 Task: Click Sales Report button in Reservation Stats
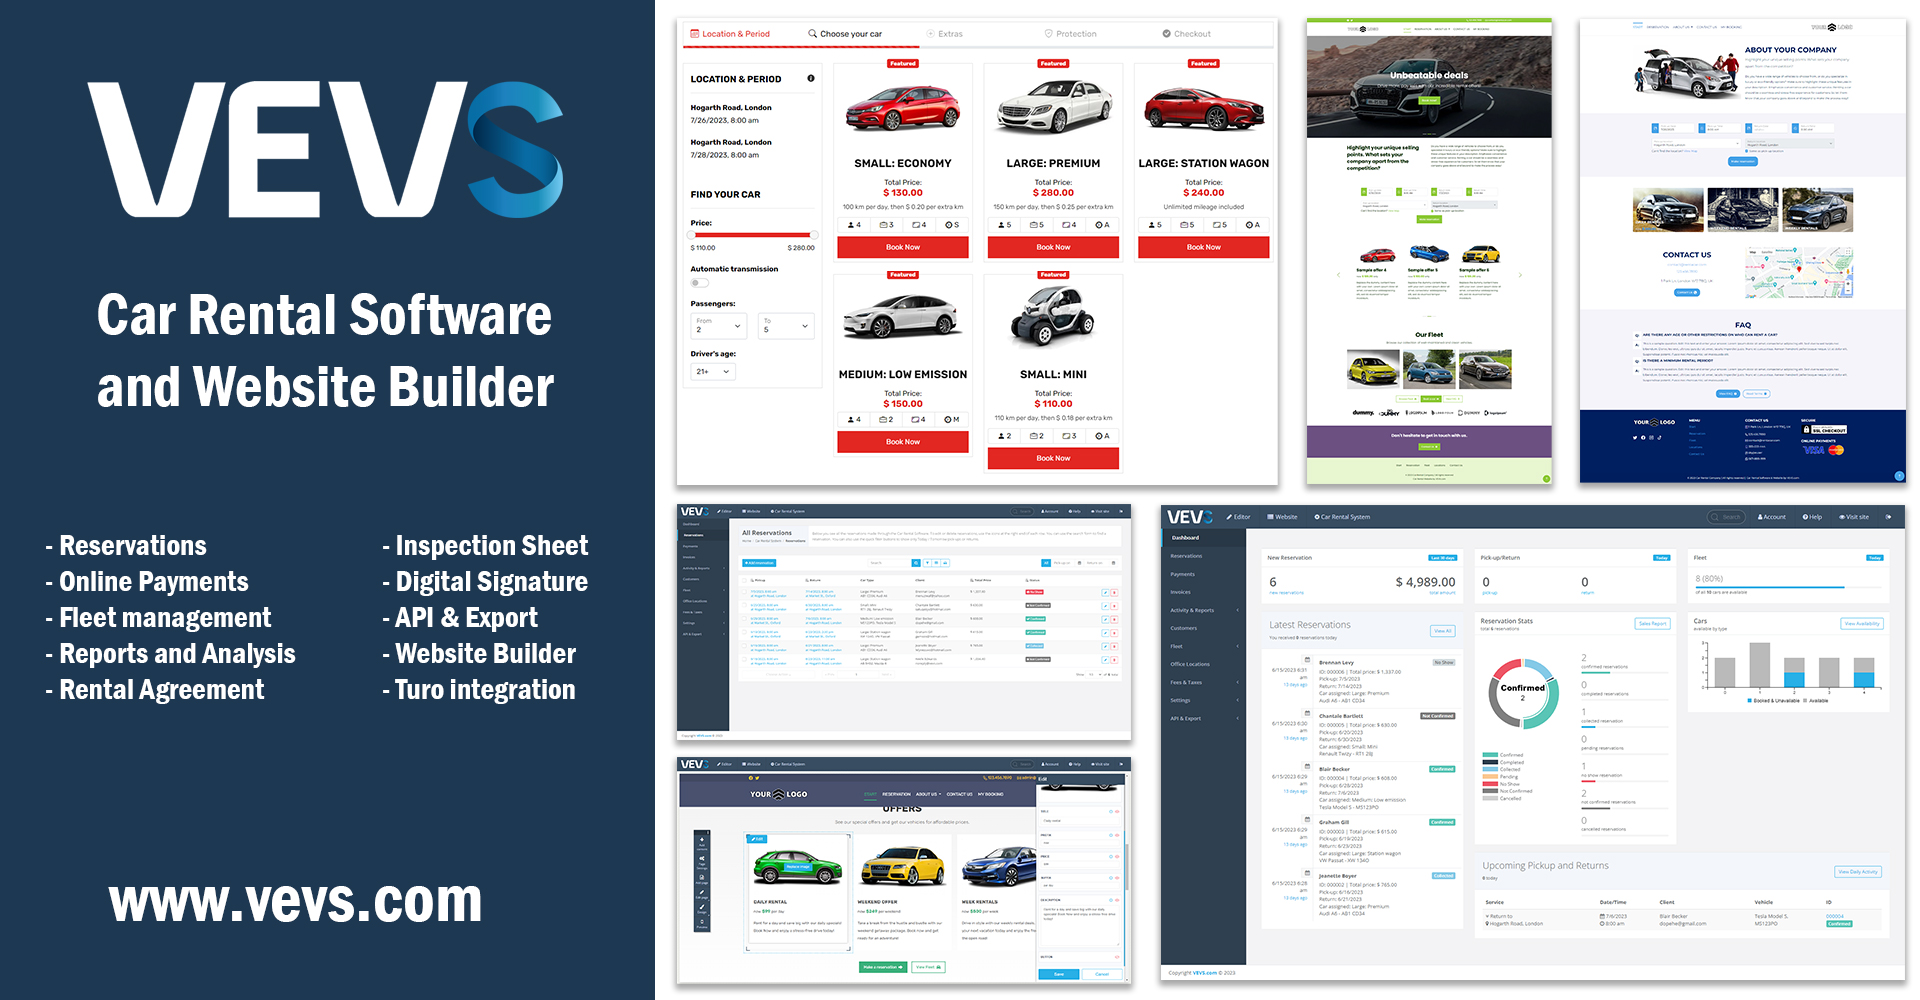pos(1652,623)
